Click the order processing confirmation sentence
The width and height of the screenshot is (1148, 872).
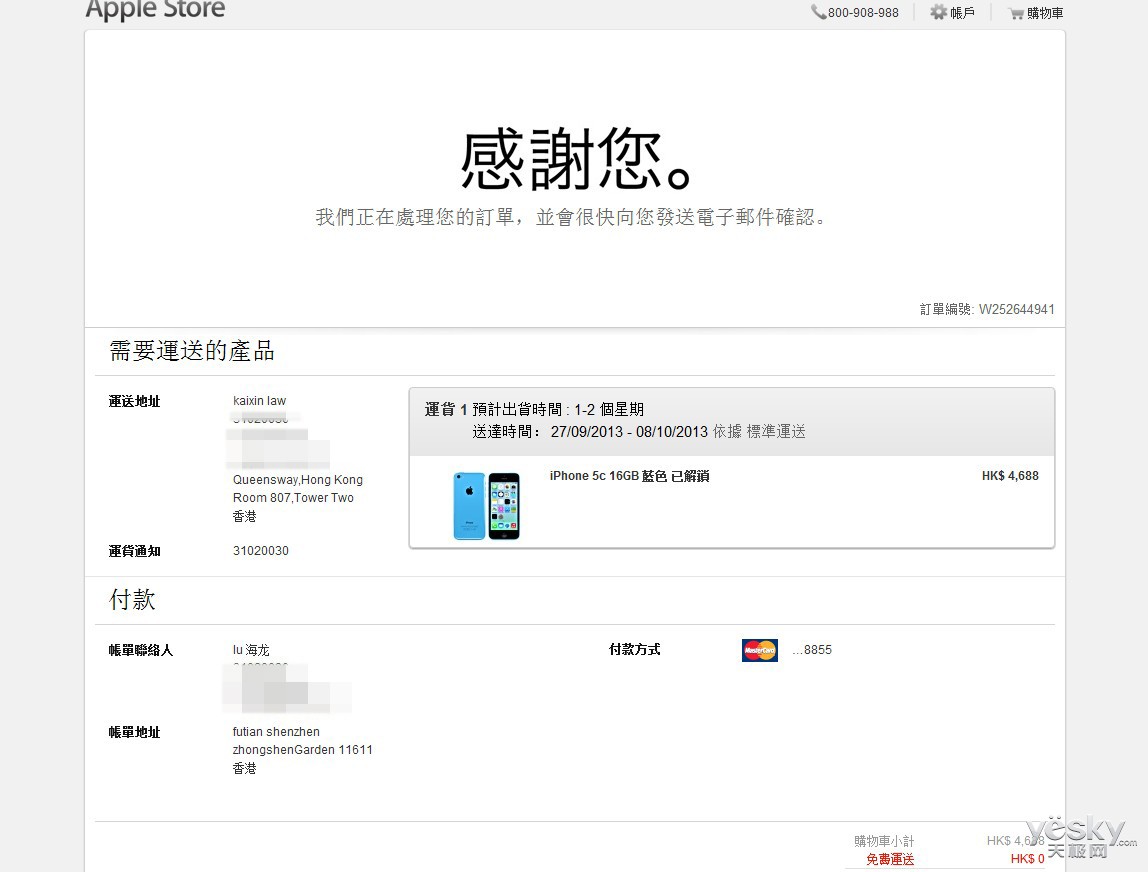click(571, 217)
